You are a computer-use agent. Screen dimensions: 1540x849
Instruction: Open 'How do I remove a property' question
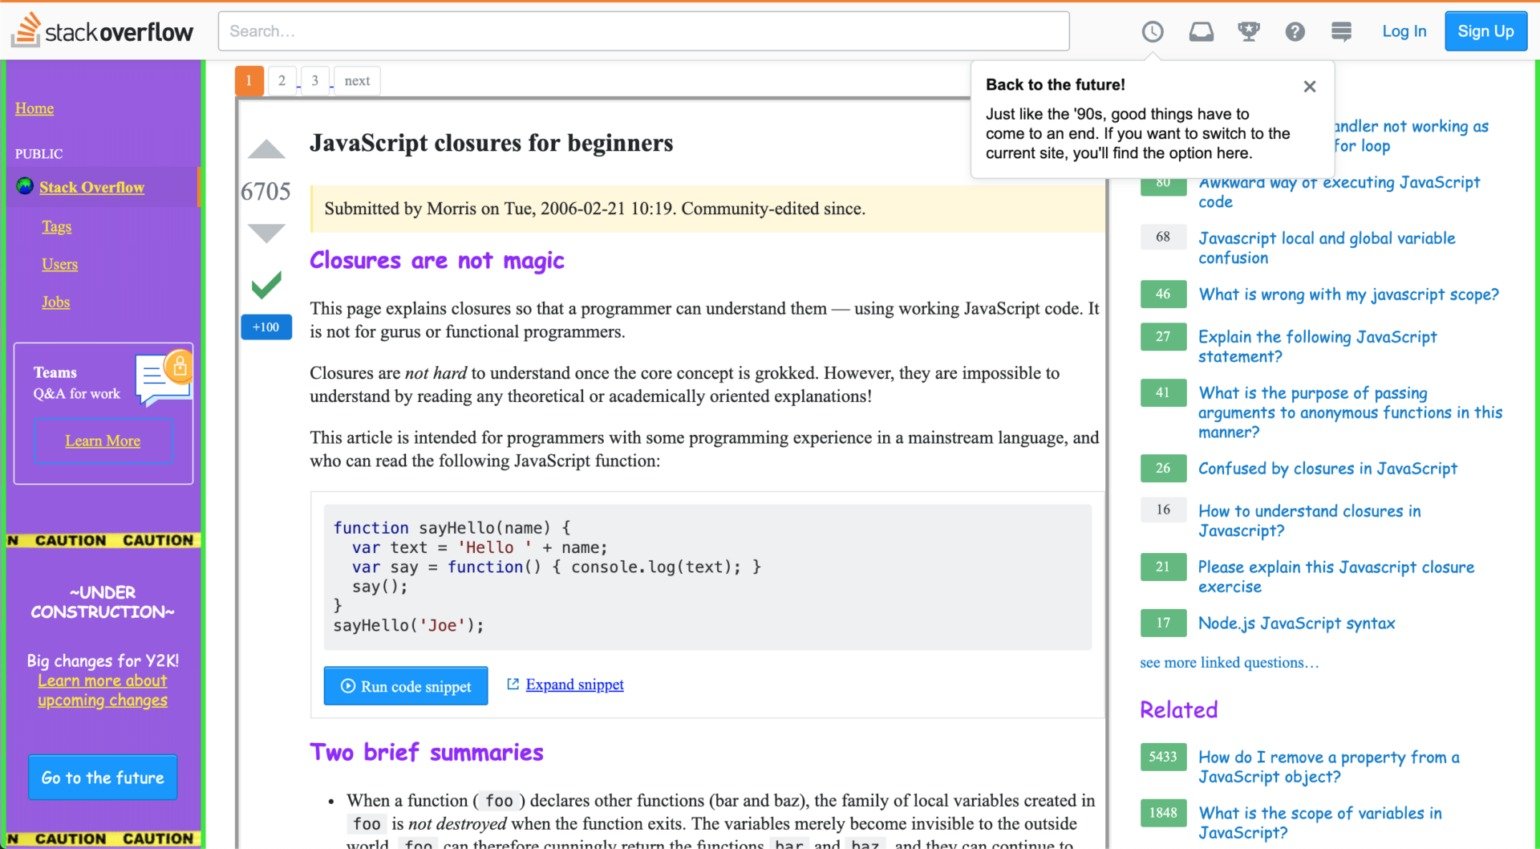coord(1329,767)
